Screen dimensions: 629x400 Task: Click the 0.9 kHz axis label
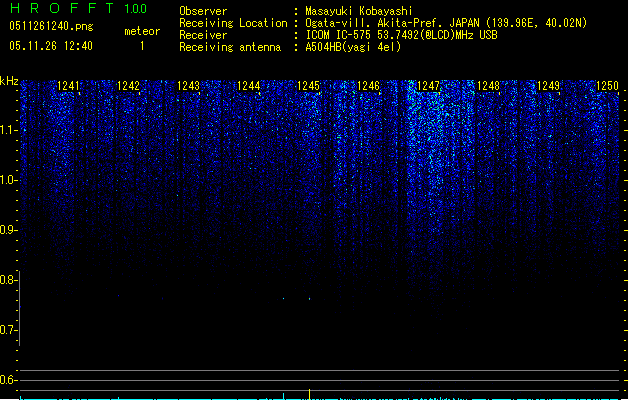pyautogui.click(x=8, y=230)
